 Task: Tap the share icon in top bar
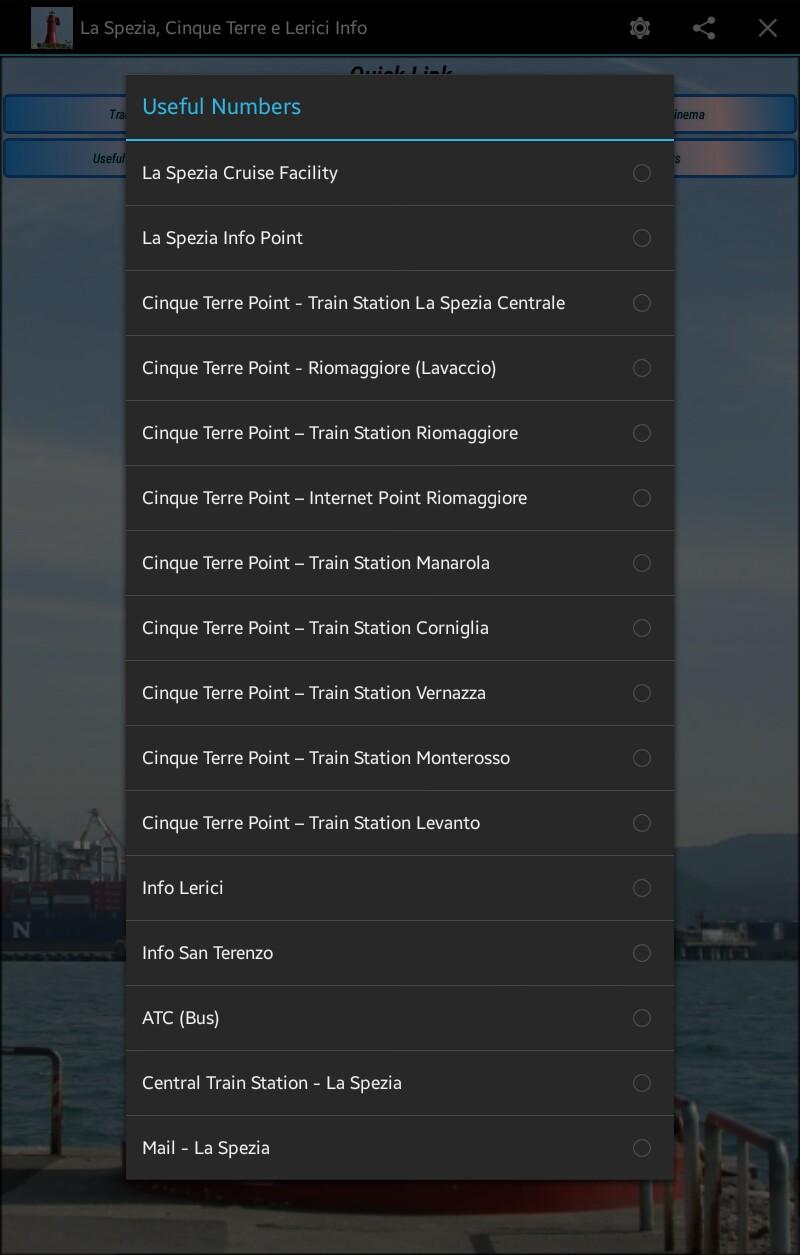pyautogui.click(x=704, y=28)
